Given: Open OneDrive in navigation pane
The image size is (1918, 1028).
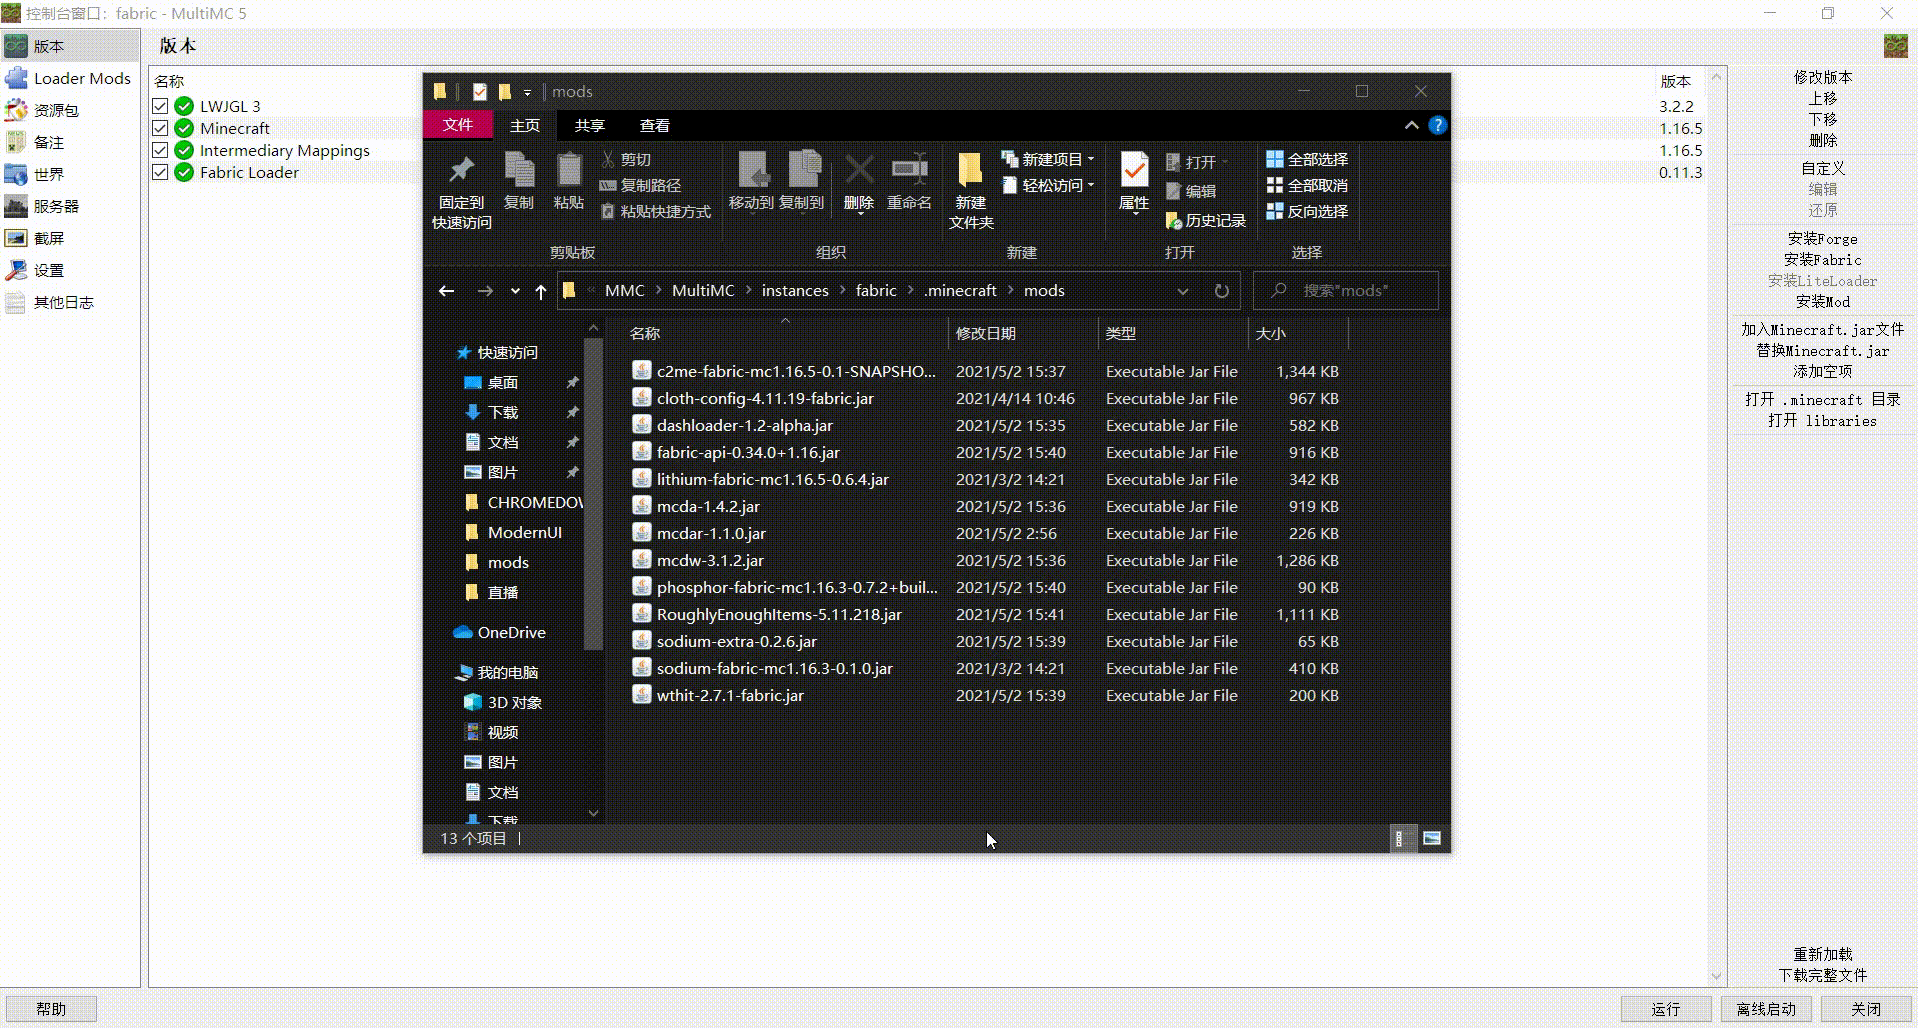Looking at the screenshot, I should tap(511, 632).
